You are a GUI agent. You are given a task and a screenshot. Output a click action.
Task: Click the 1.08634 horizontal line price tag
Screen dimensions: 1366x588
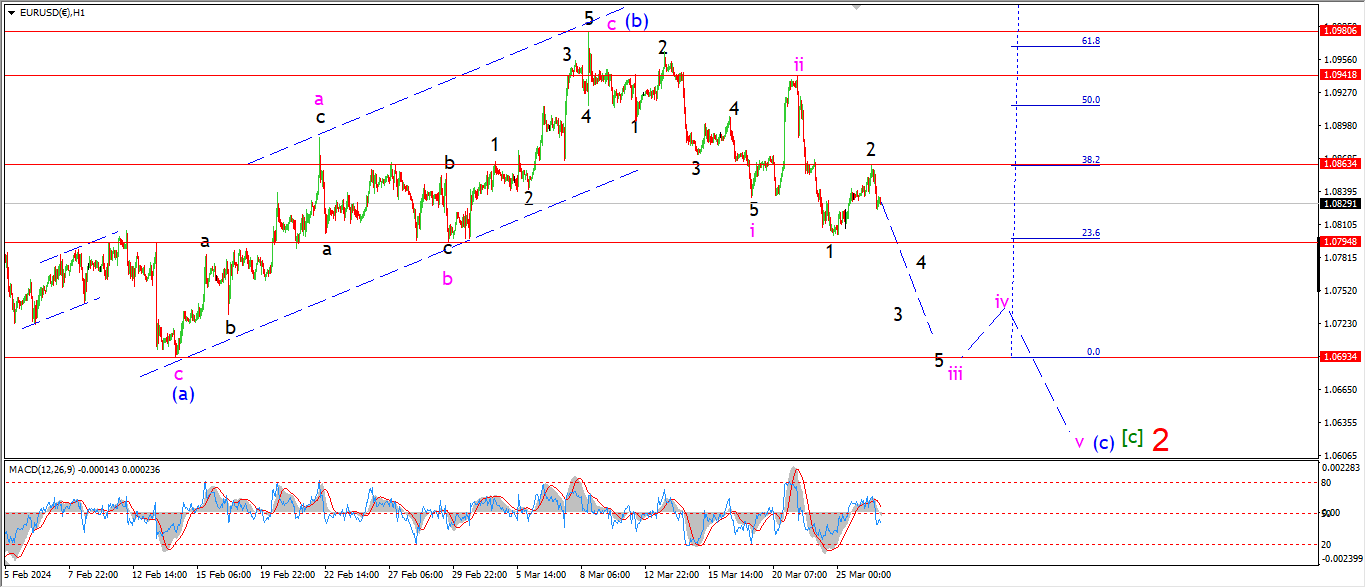tap(1341, 163)
